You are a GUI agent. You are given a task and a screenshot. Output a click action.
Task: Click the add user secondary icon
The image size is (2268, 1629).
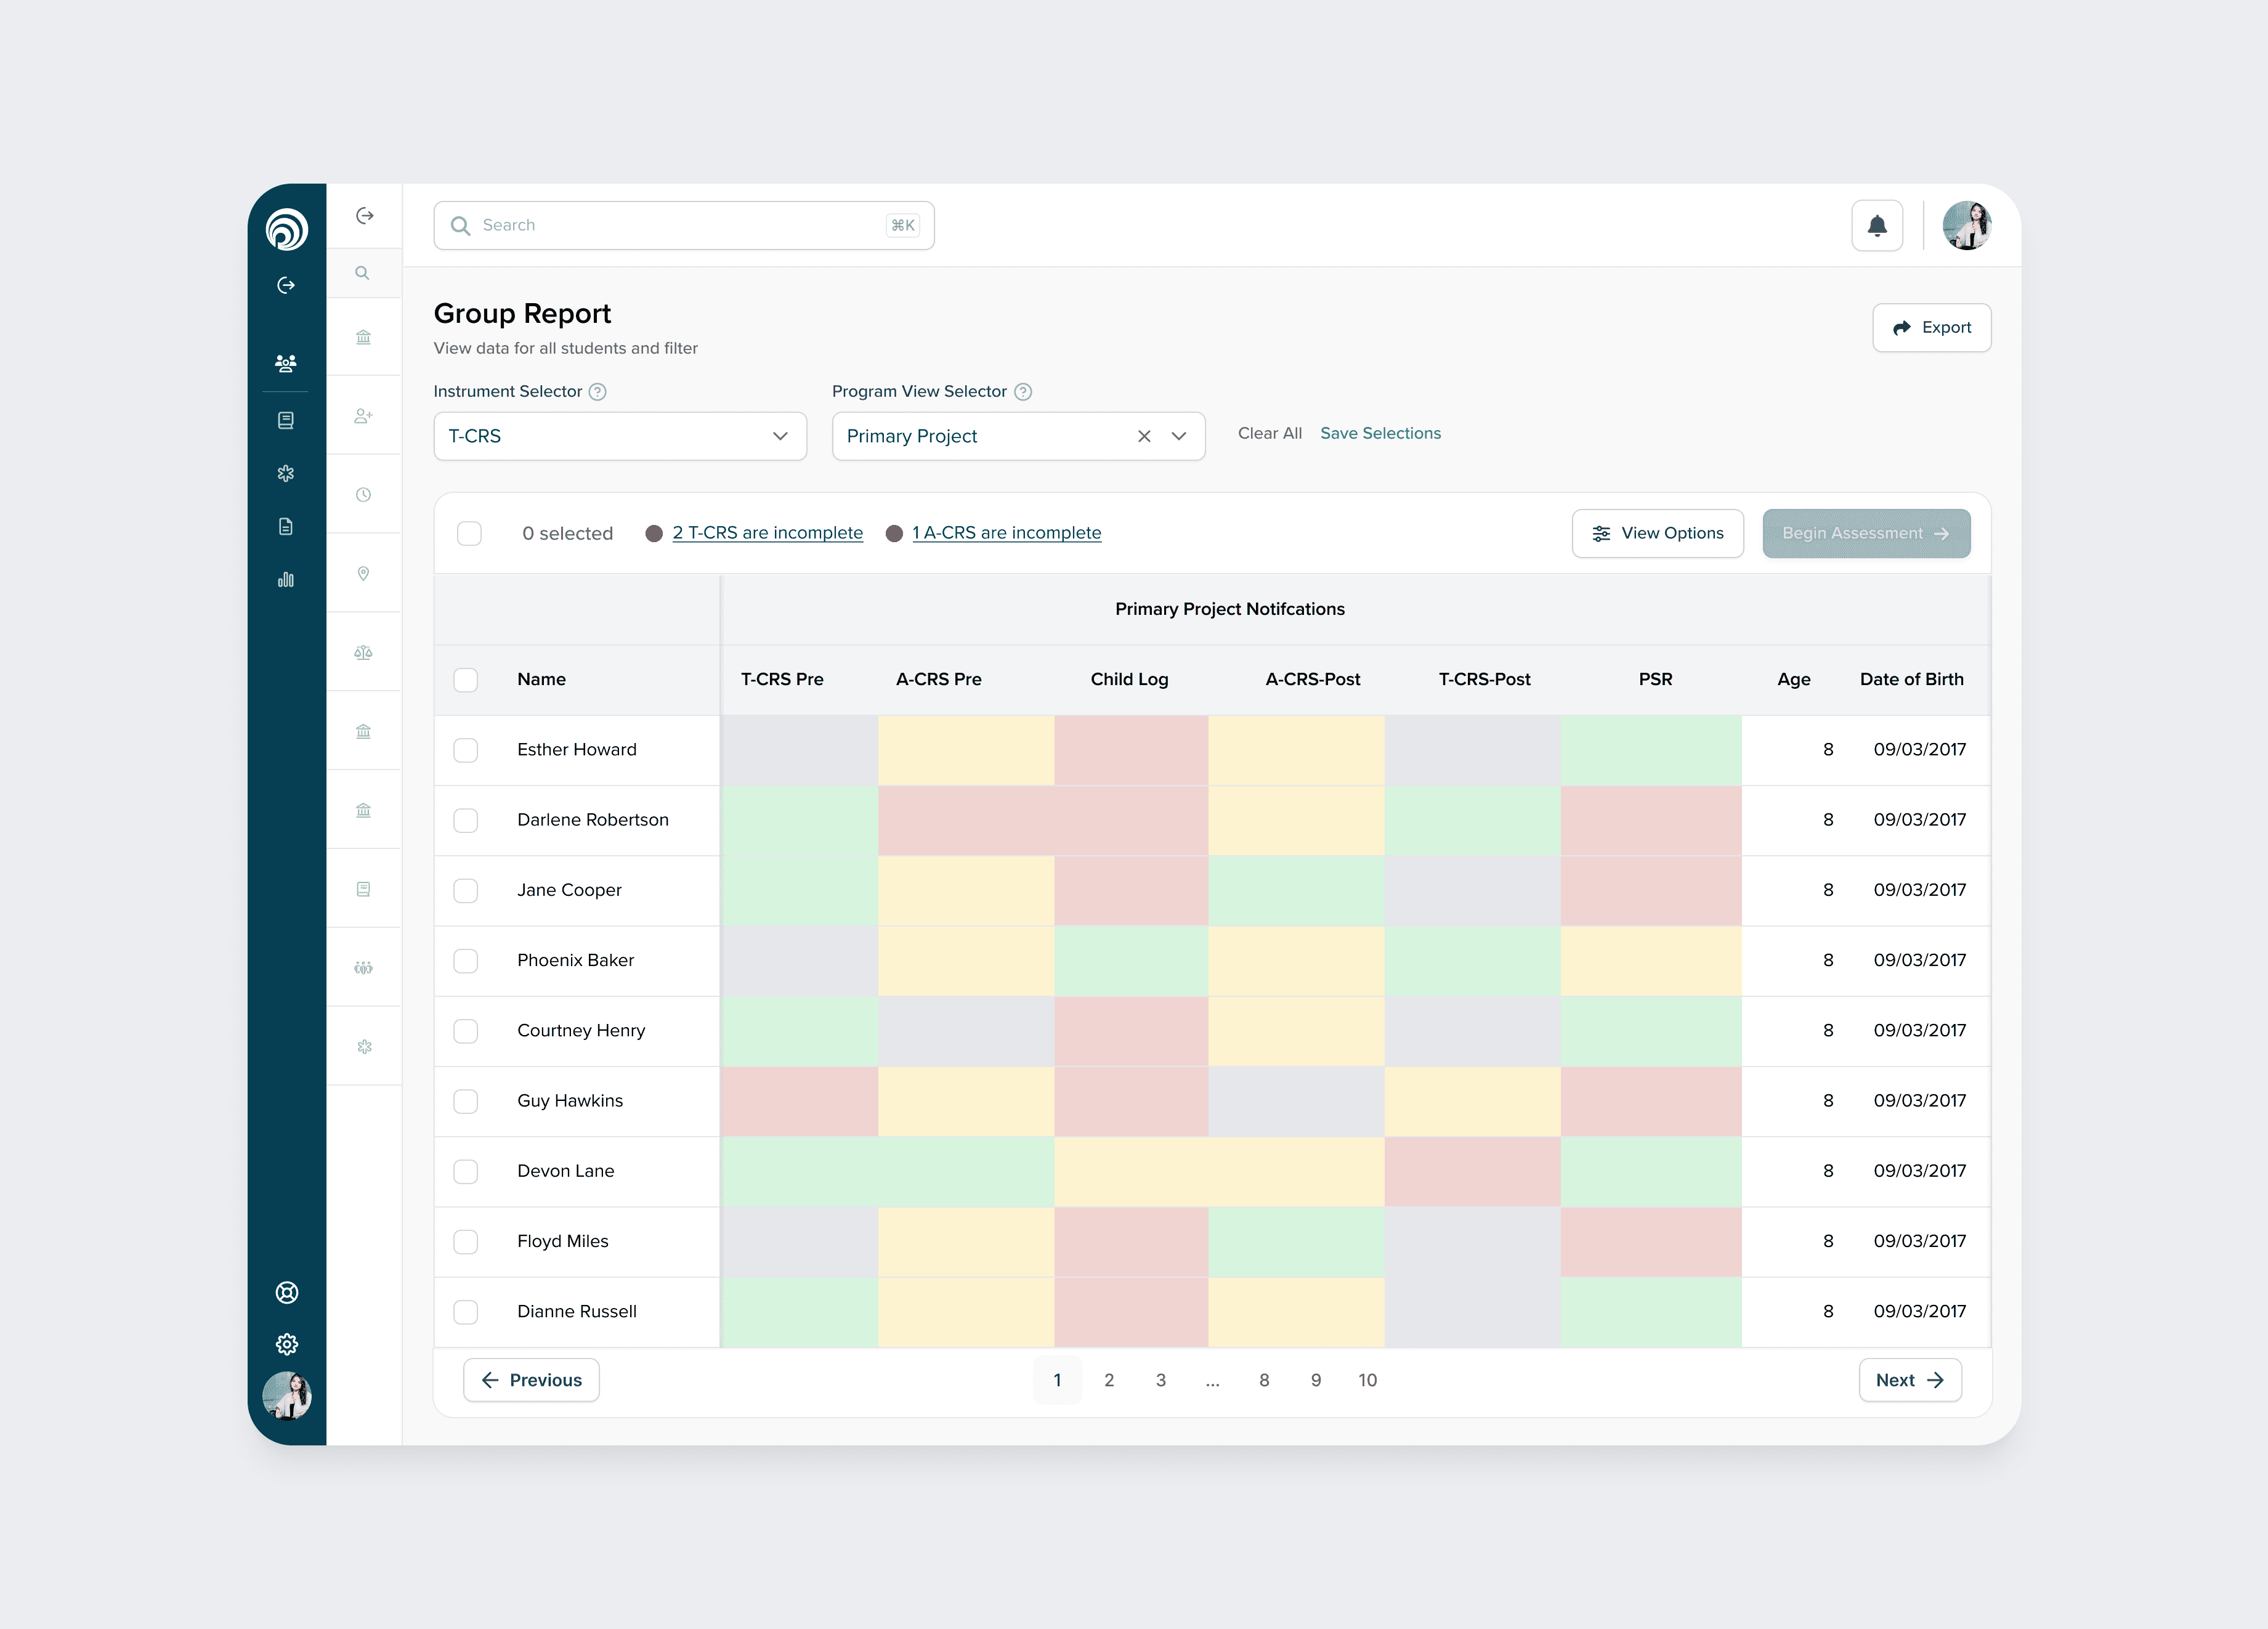pos(363,416)
